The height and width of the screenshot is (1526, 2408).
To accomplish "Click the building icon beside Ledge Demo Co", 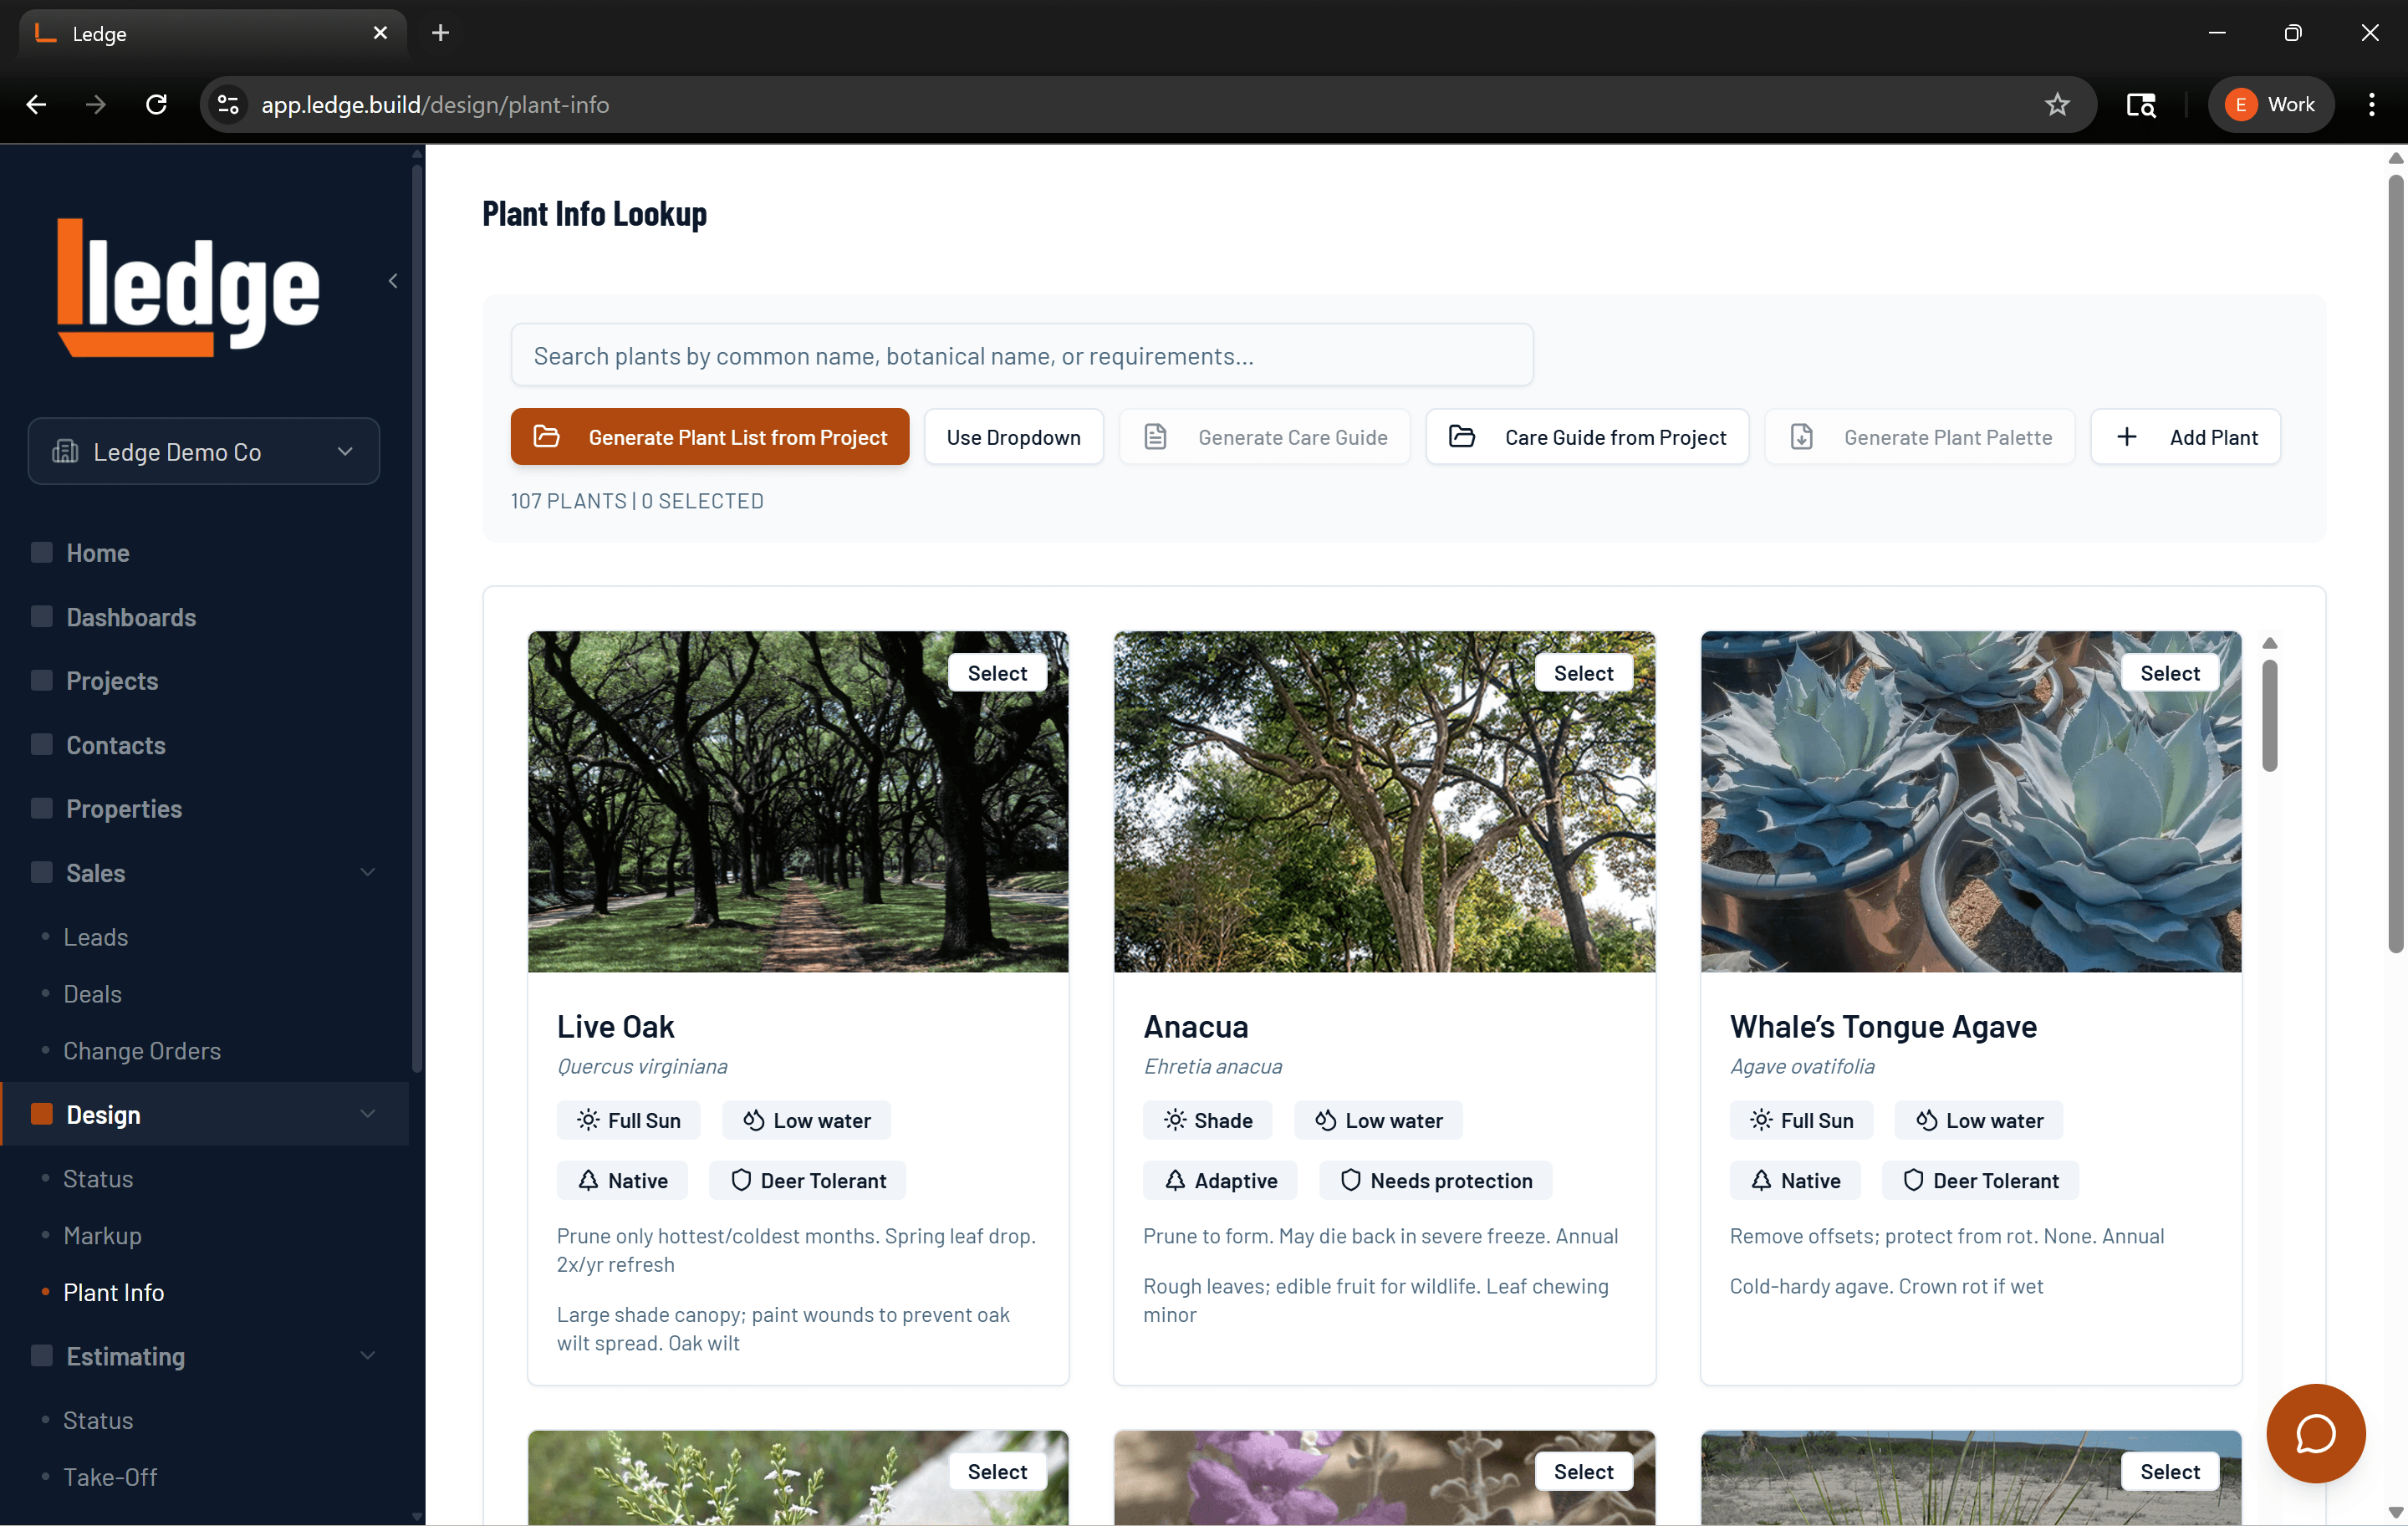I will pos(65,451).
